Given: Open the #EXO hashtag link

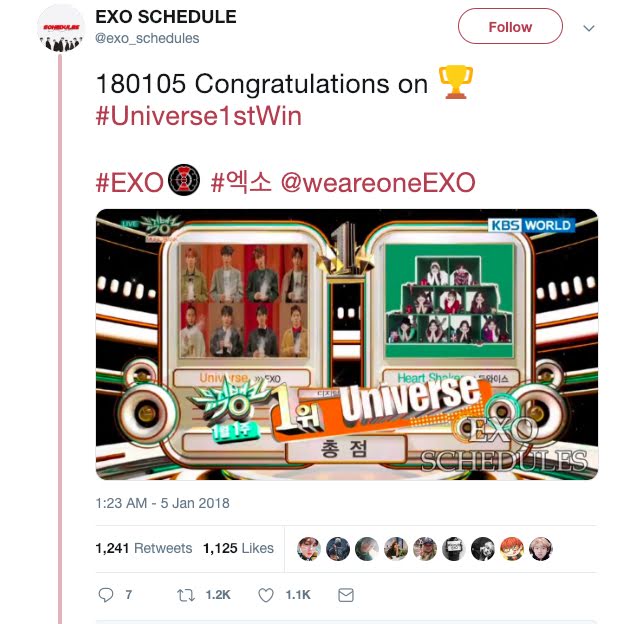Looking at the screenshot, I should point(129,182).
